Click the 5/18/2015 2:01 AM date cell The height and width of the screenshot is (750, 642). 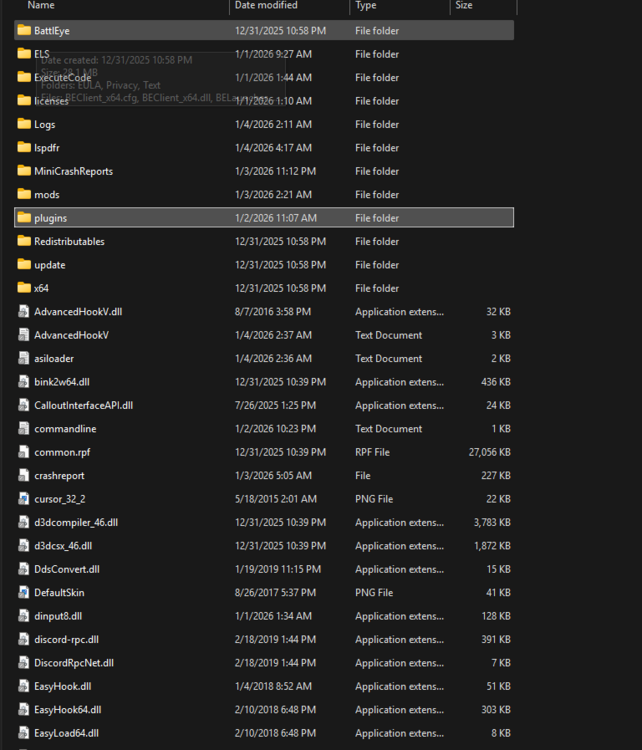(x=275, y=499)
